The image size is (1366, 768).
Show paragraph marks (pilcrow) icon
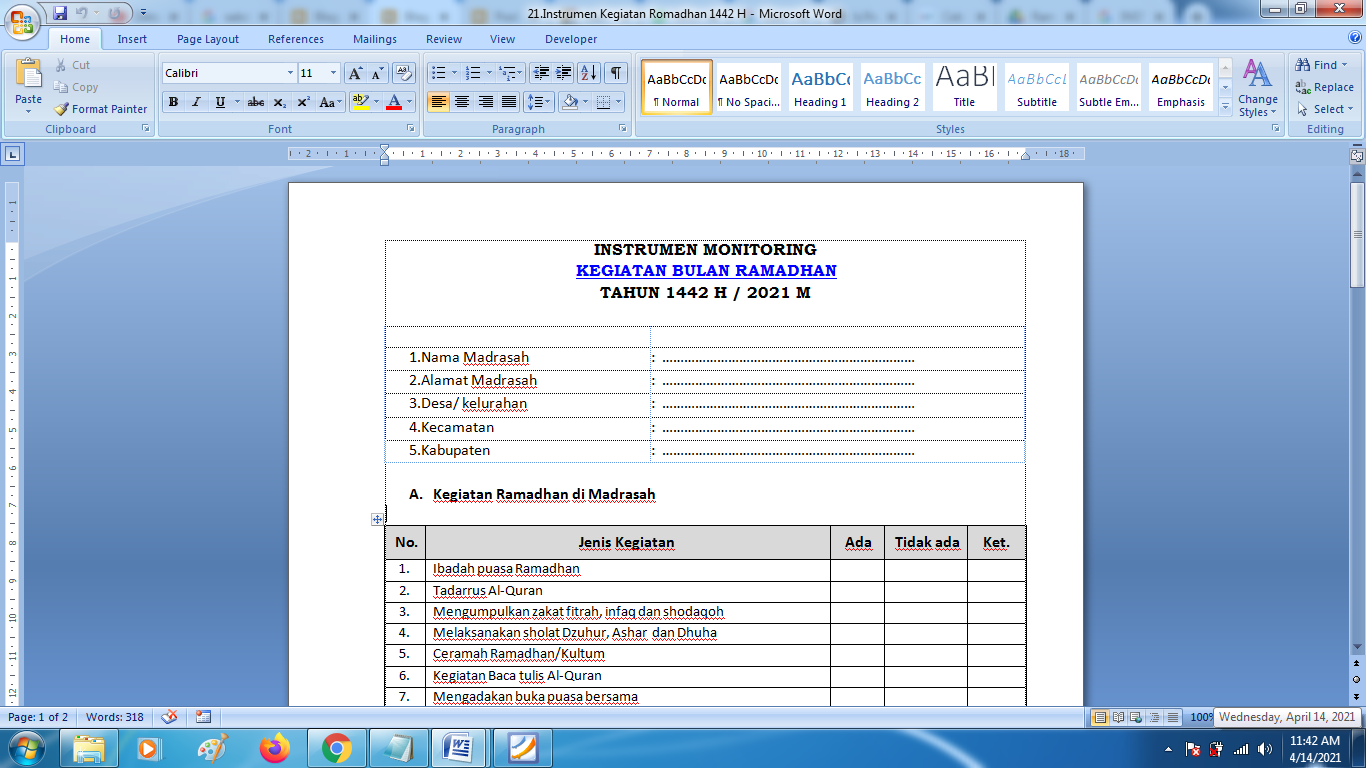coord(616,73)
